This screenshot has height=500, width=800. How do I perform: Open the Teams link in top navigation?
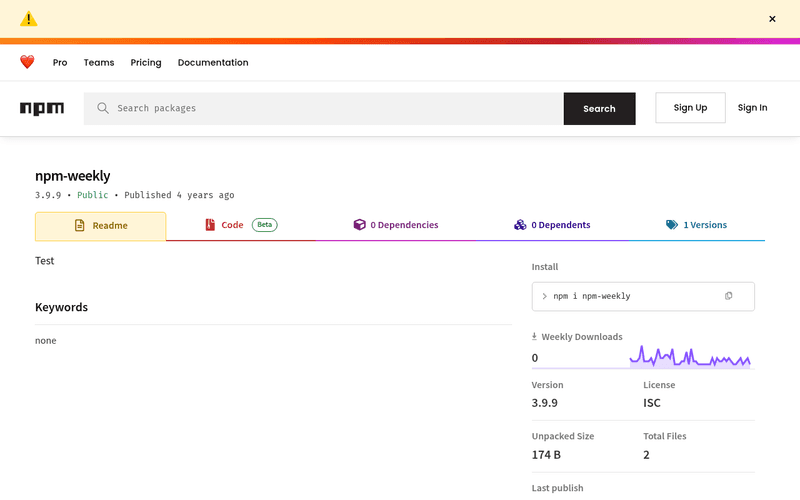[99, 62]
